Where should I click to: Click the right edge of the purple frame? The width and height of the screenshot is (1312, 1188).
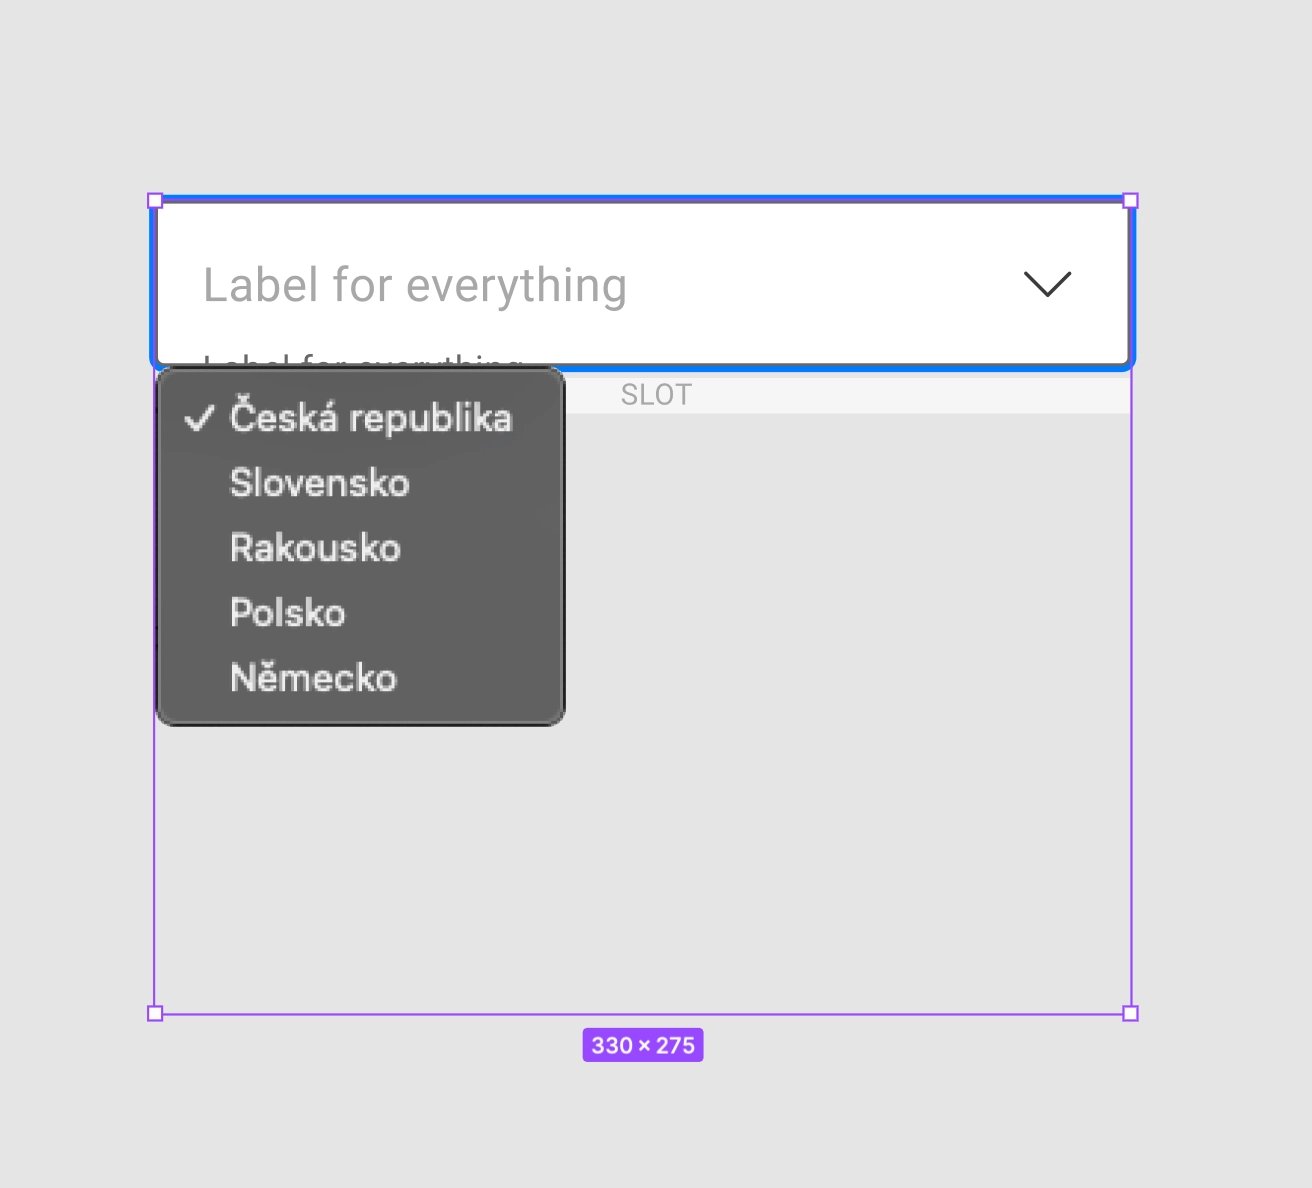(1131, 700)
